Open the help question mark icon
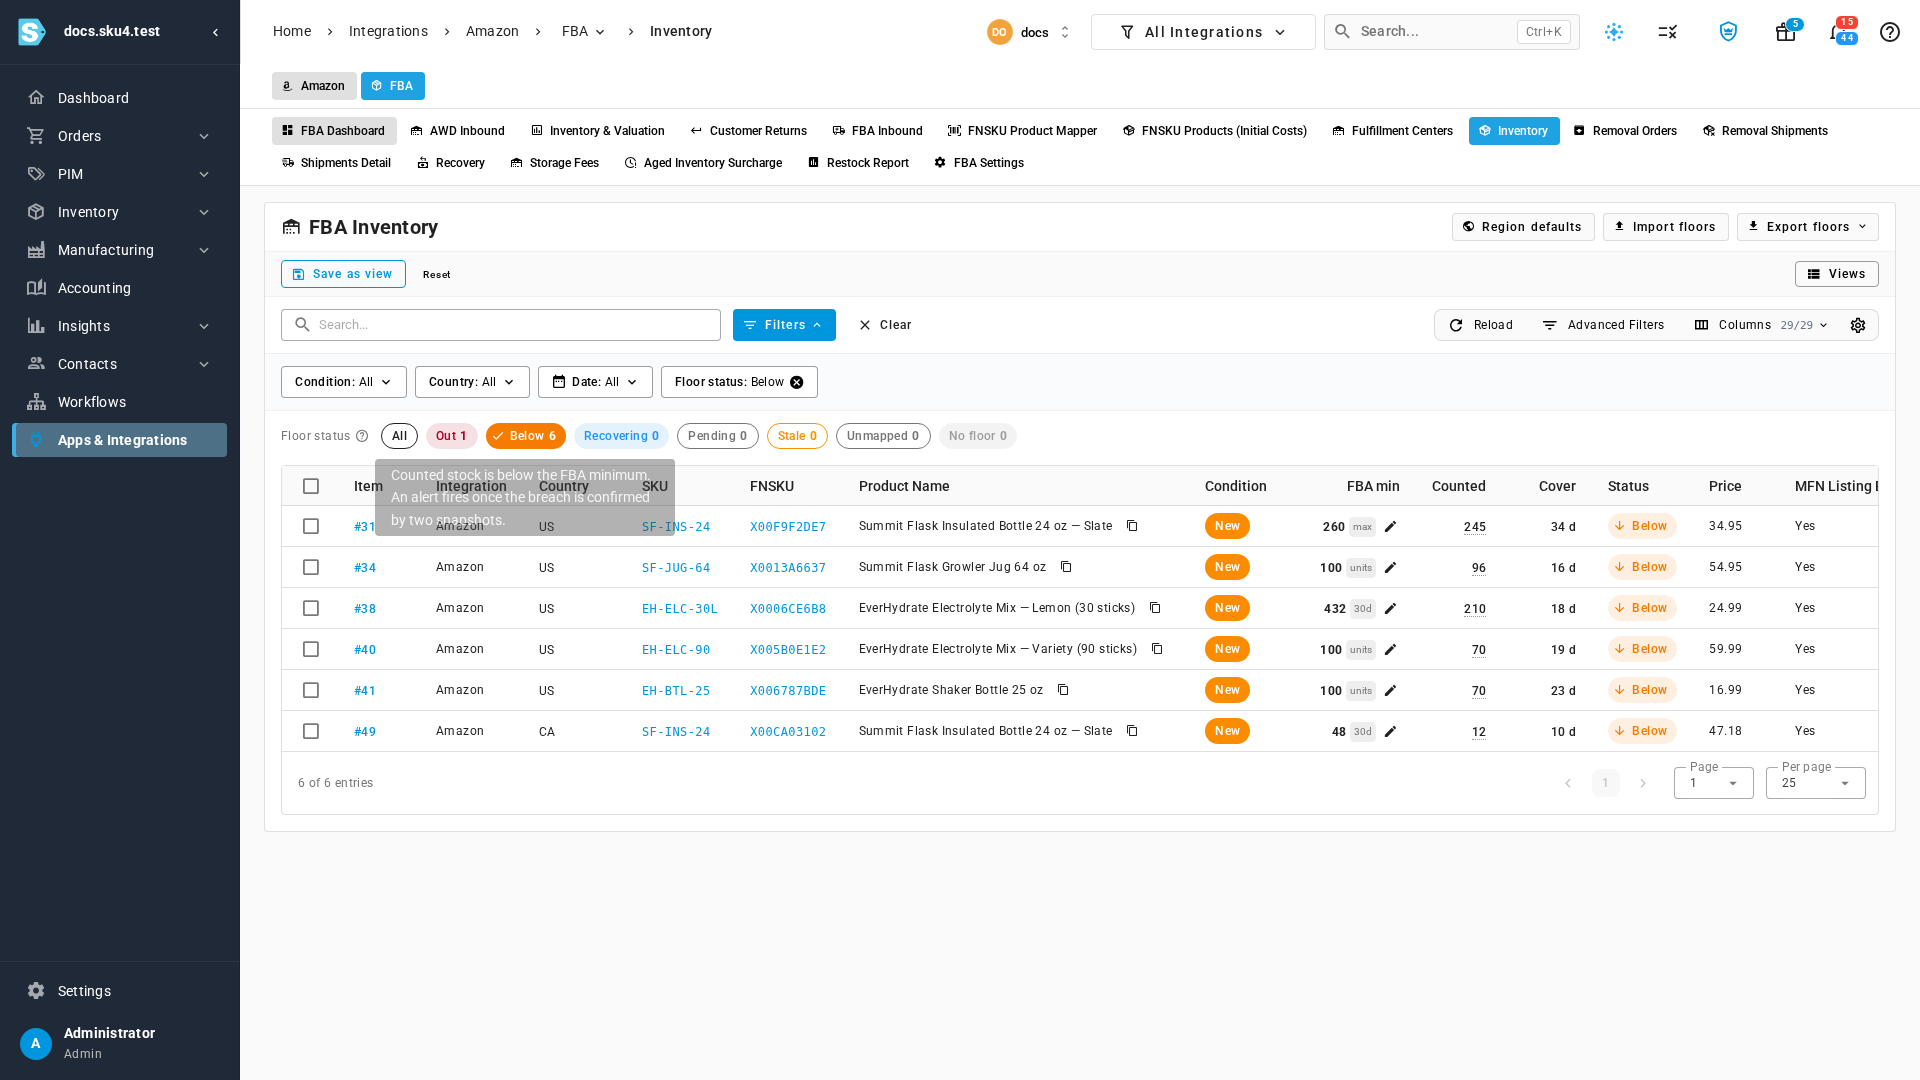 pyautogui.click(x=1889, y=32)
